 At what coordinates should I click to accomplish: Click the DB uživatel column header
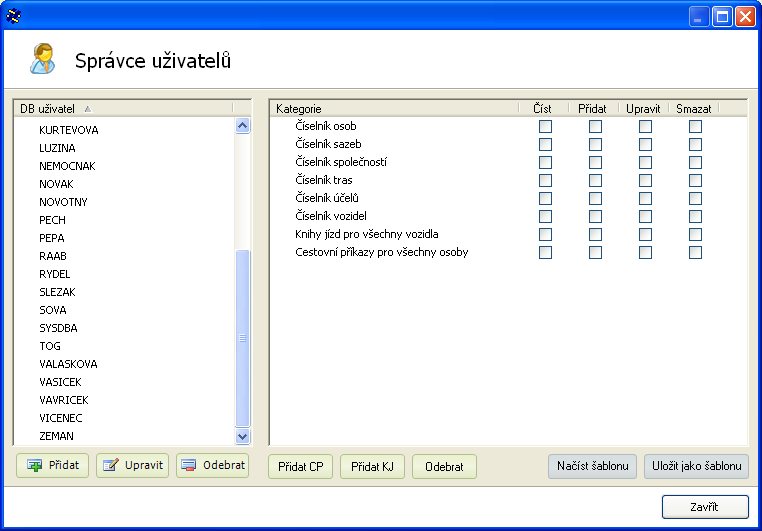pyautogui.click(x=124, y=109)
